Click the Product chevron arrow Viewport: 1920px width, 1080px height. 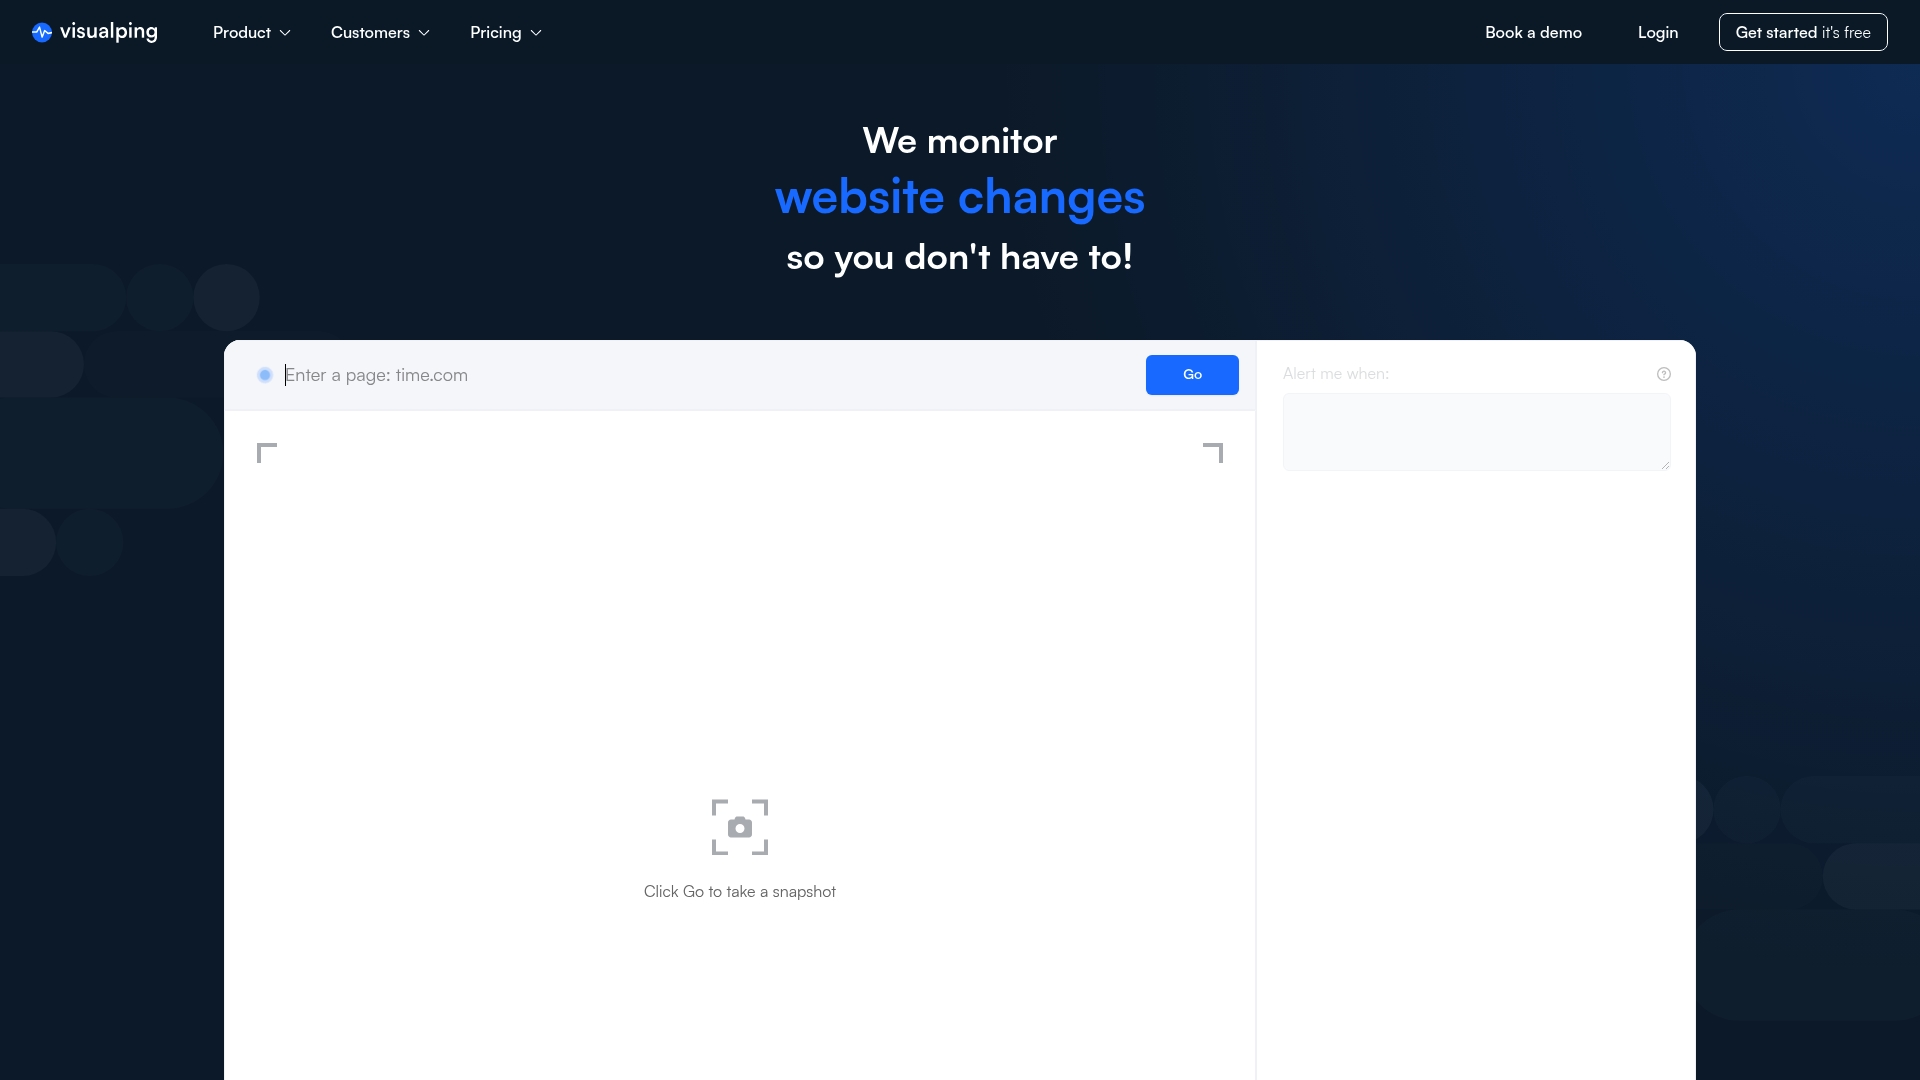pos(285,33)
